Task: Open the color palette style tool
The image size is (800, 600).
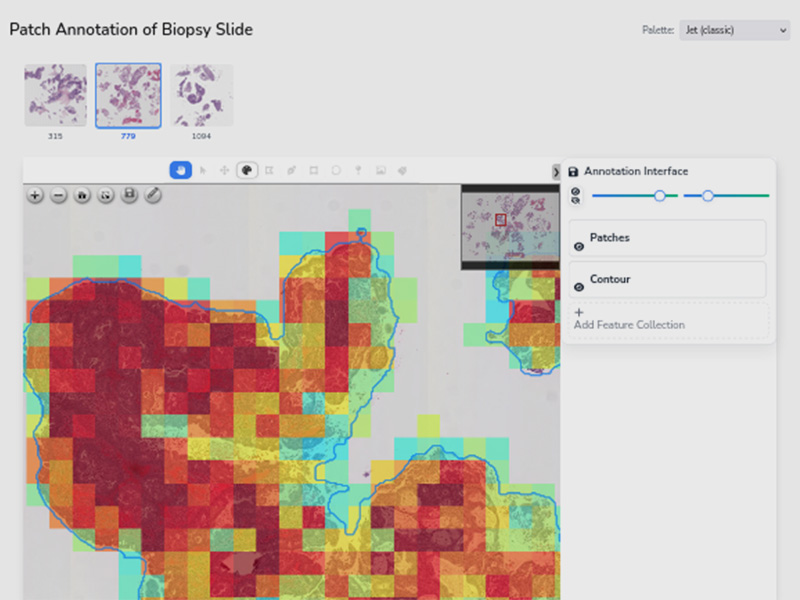Action: tap(247, 171)
